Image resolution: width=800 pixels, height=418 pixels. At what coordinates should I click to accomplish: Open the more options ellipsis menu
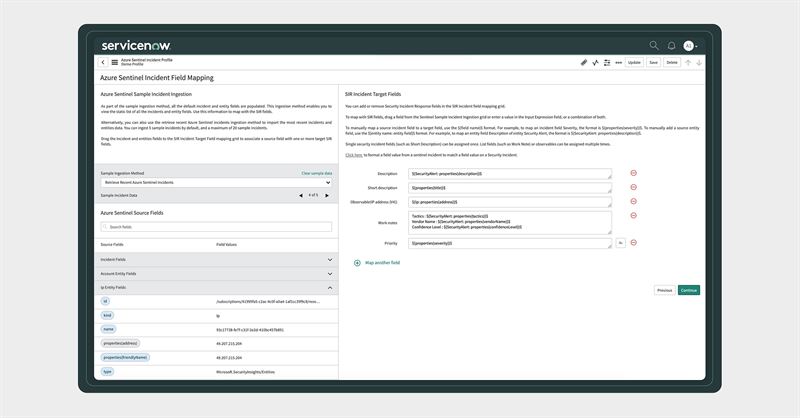click(x=619, y=62)
